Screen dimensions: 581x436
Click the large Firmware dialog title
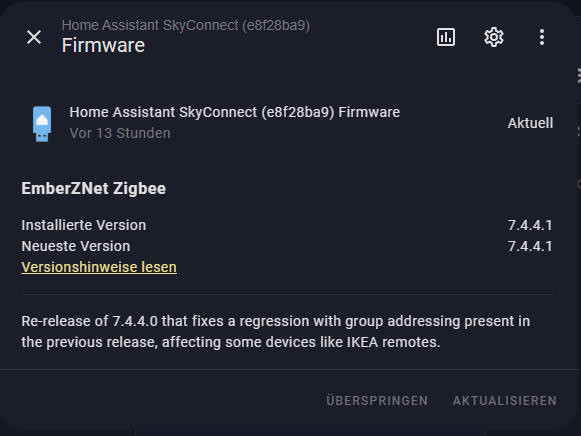(103, 46)
